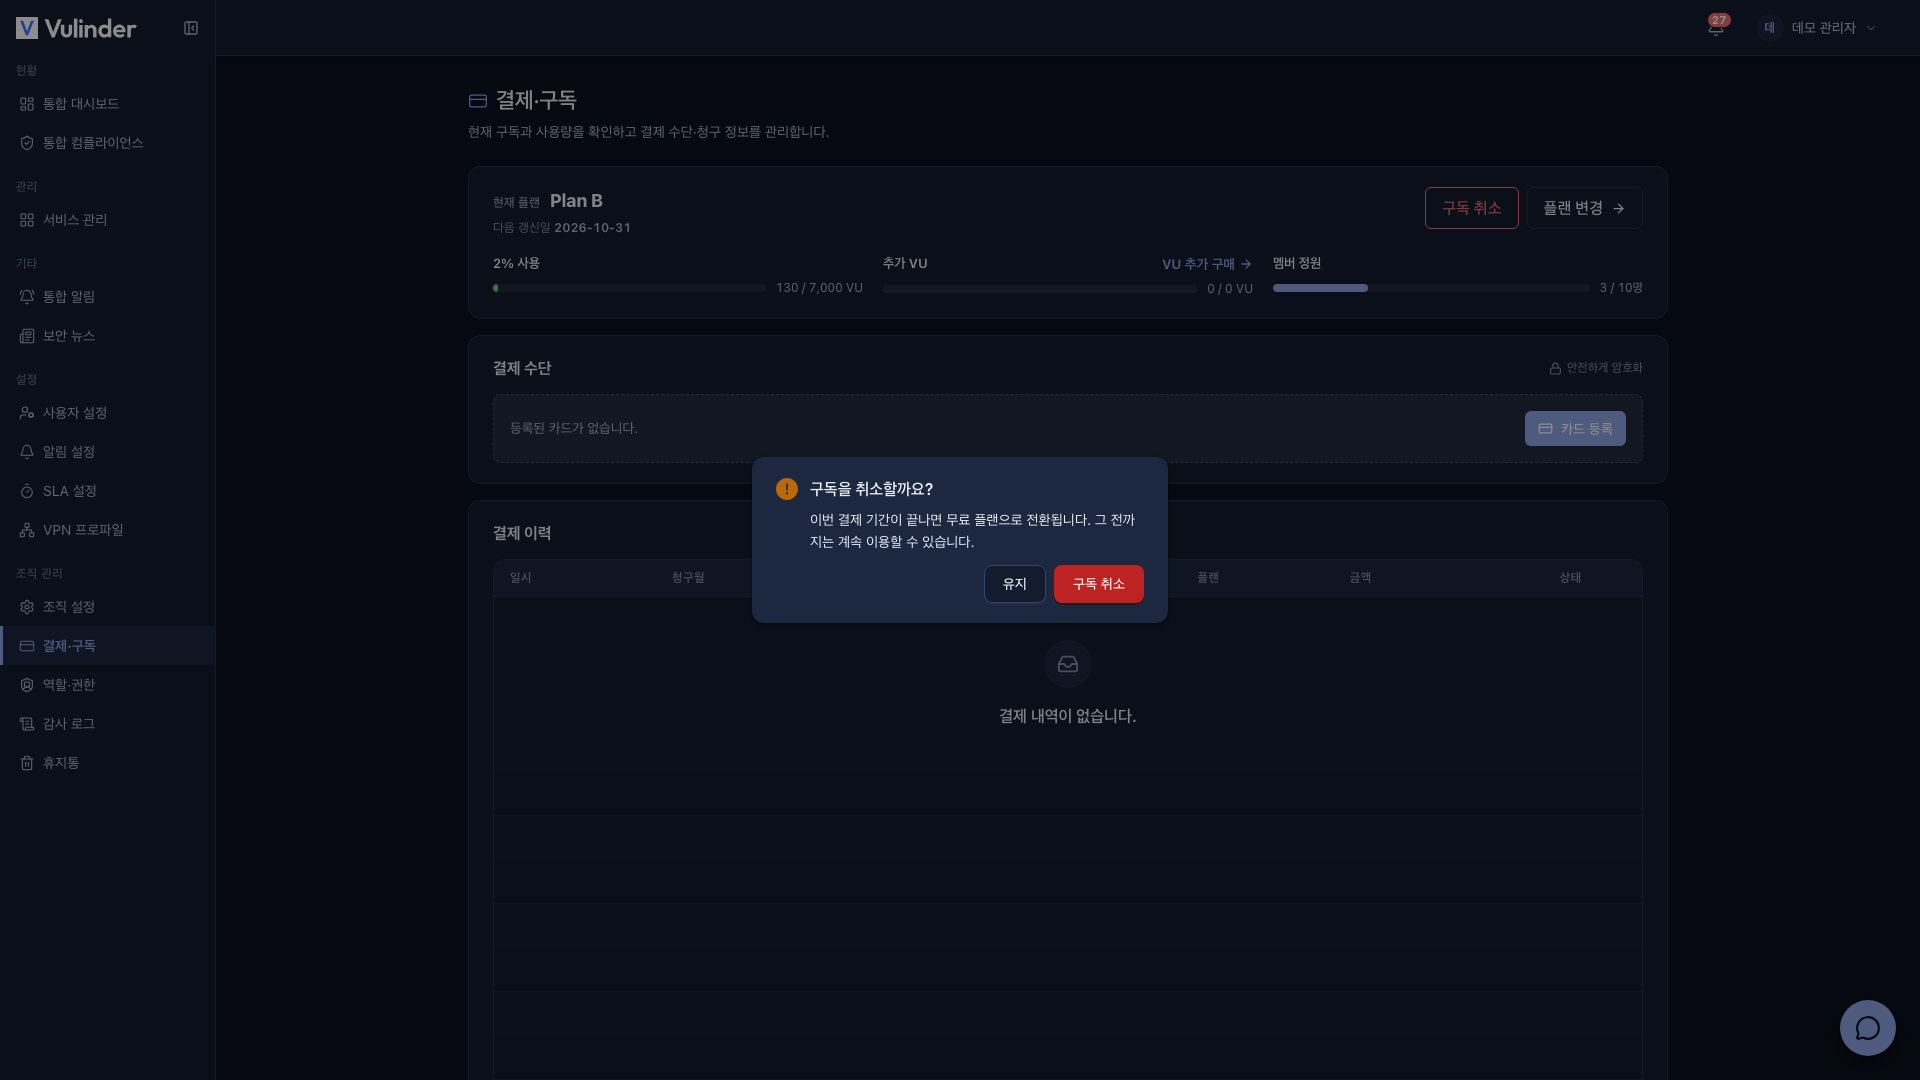Click the empty inbox icon in payment history

[x=1068, y=664]
